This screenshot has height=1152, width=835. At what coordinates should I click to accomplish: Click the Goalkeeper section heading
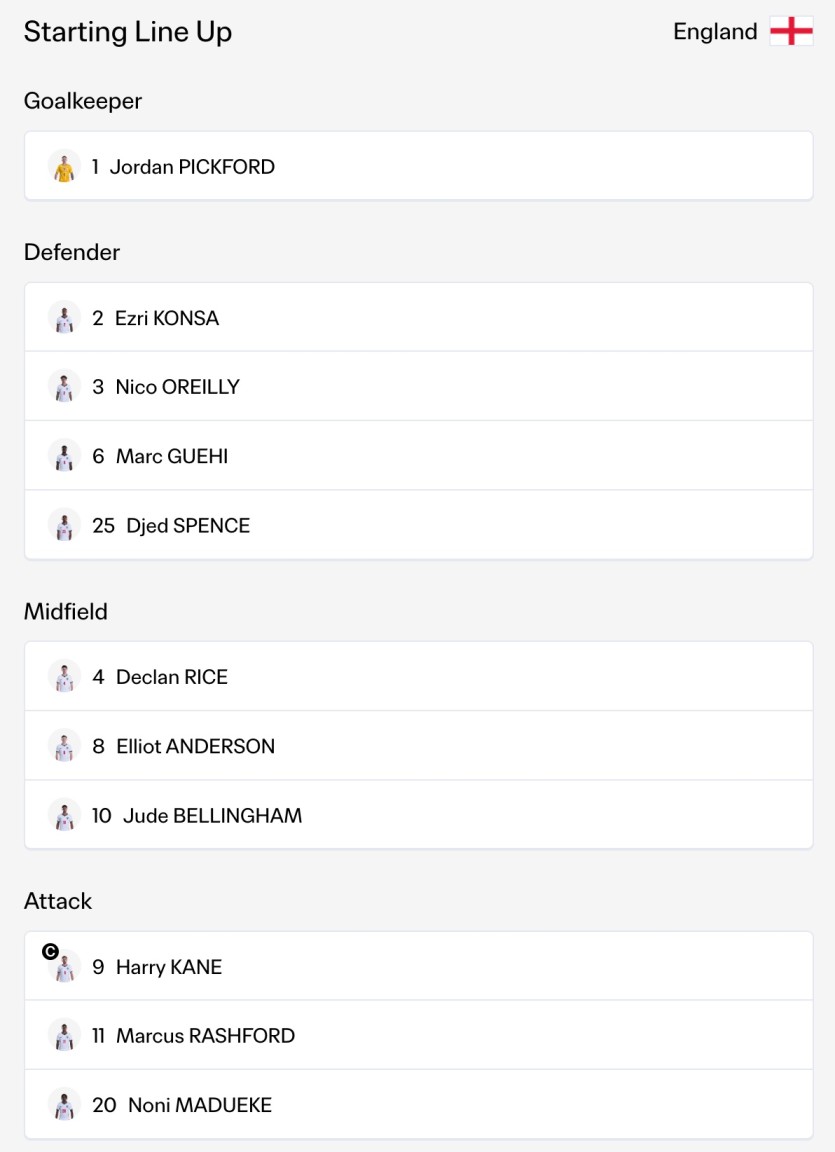(83, 101)
